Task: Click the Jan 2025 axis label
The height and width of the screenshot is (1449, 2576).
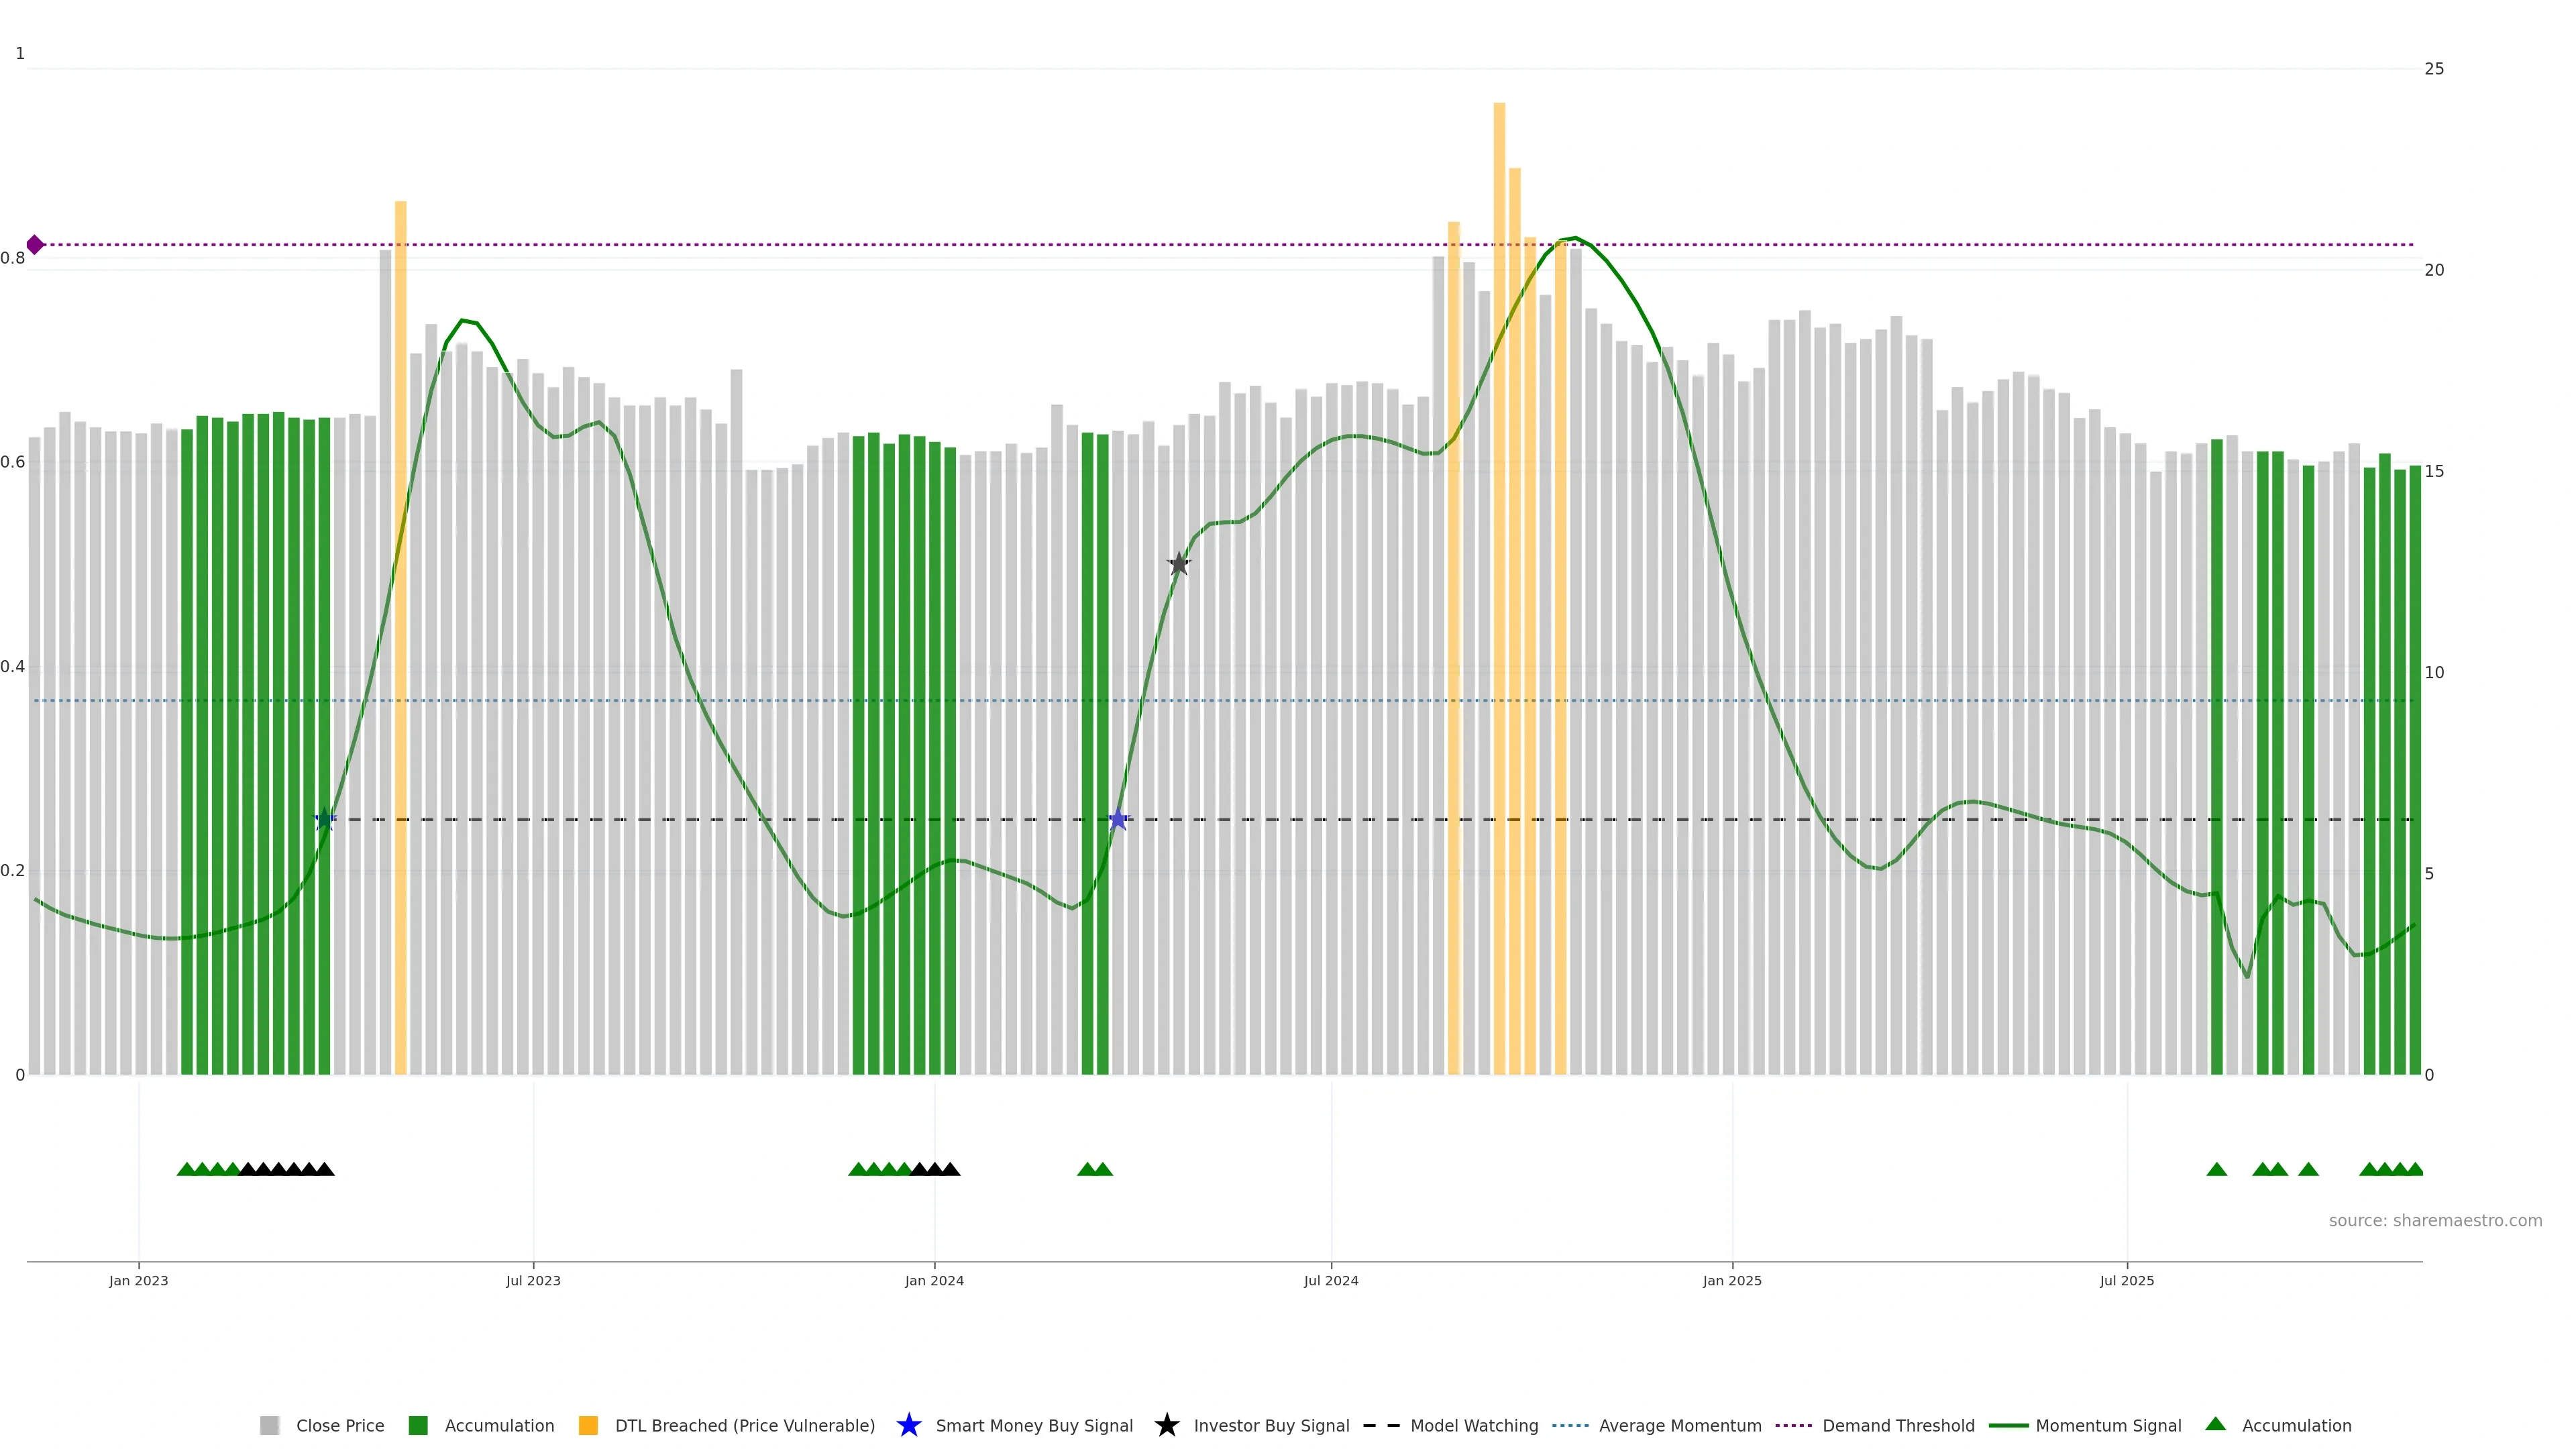Action: click(x=1731, y=1280)
